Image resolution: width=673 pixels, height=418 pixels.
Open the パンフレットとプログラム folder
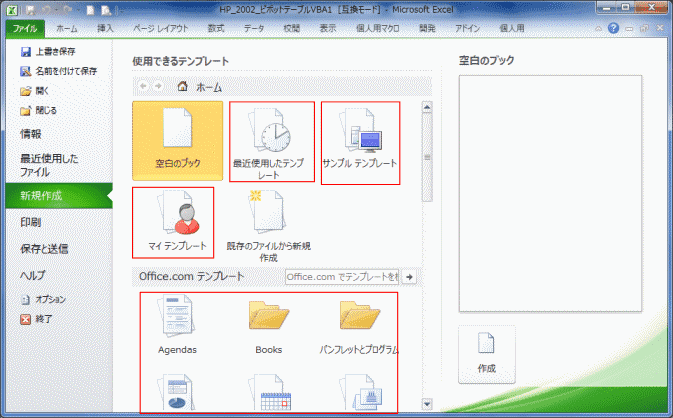tap(359, 327)
